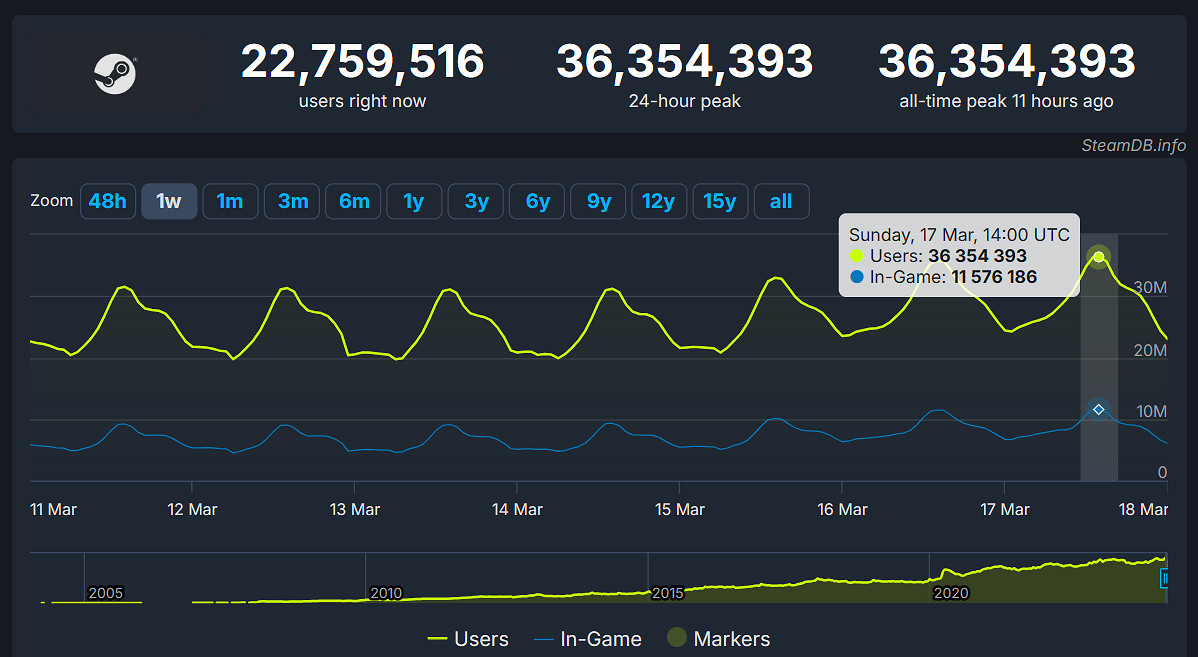Click the highlighted Users peak point marker
The width and height of the screenshot is (1198, 657).
[1099, 257]
